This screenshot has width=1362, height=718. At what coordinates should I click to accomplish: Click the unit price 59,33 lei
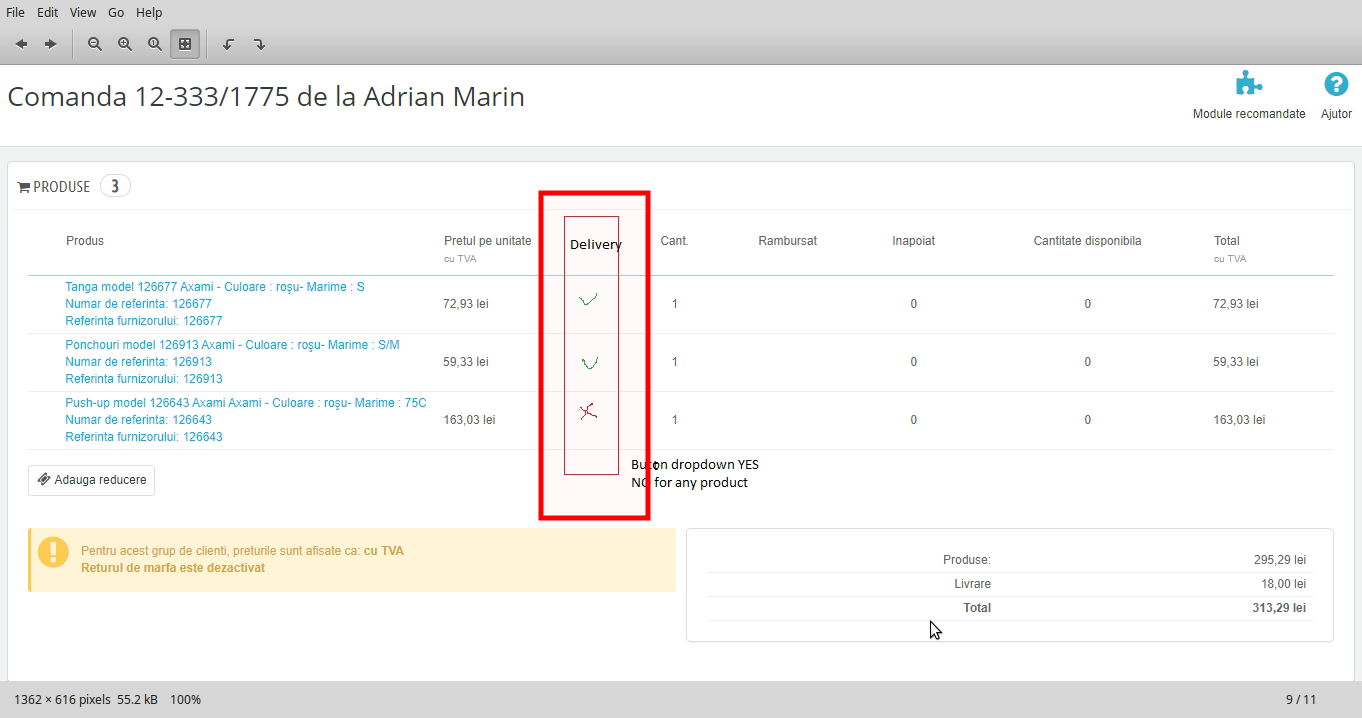466,362
